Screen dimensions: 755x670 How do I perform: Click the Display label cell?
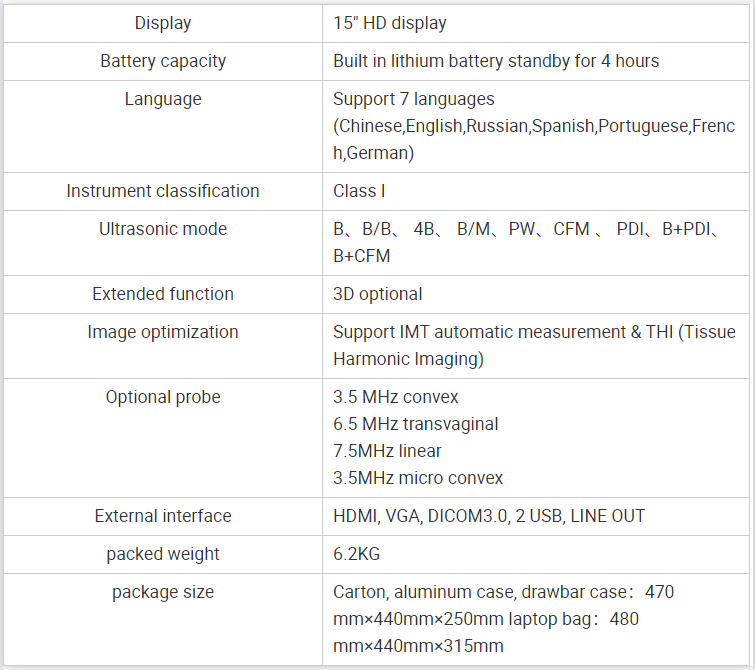pos(163,23)
